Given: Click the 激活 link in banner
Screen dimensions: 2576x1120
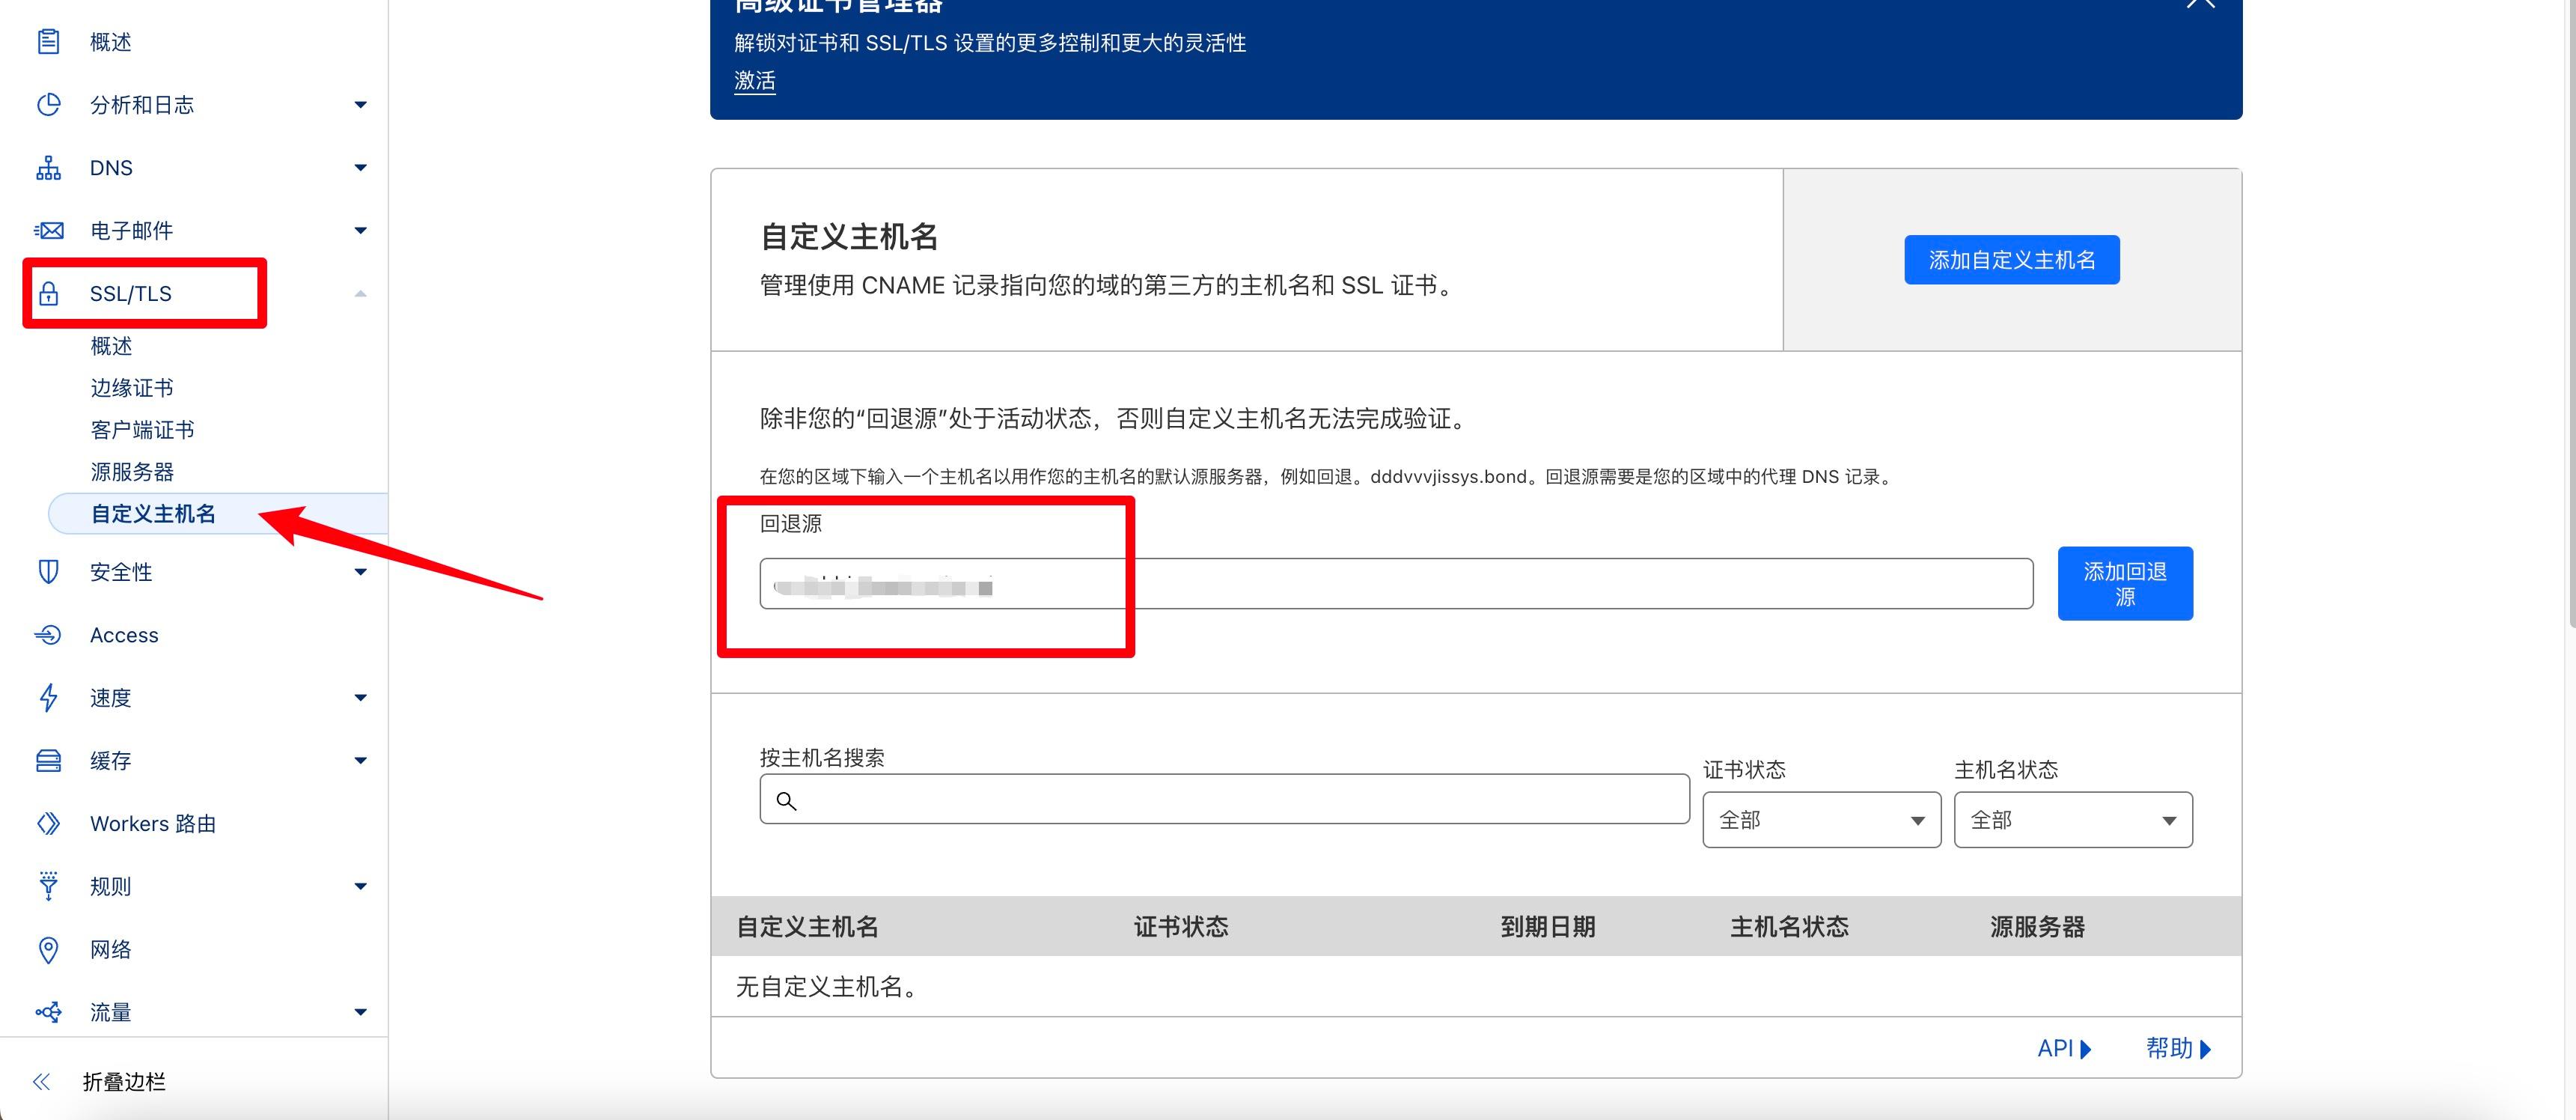Looking at the screenshot, I should click(755, 81).
